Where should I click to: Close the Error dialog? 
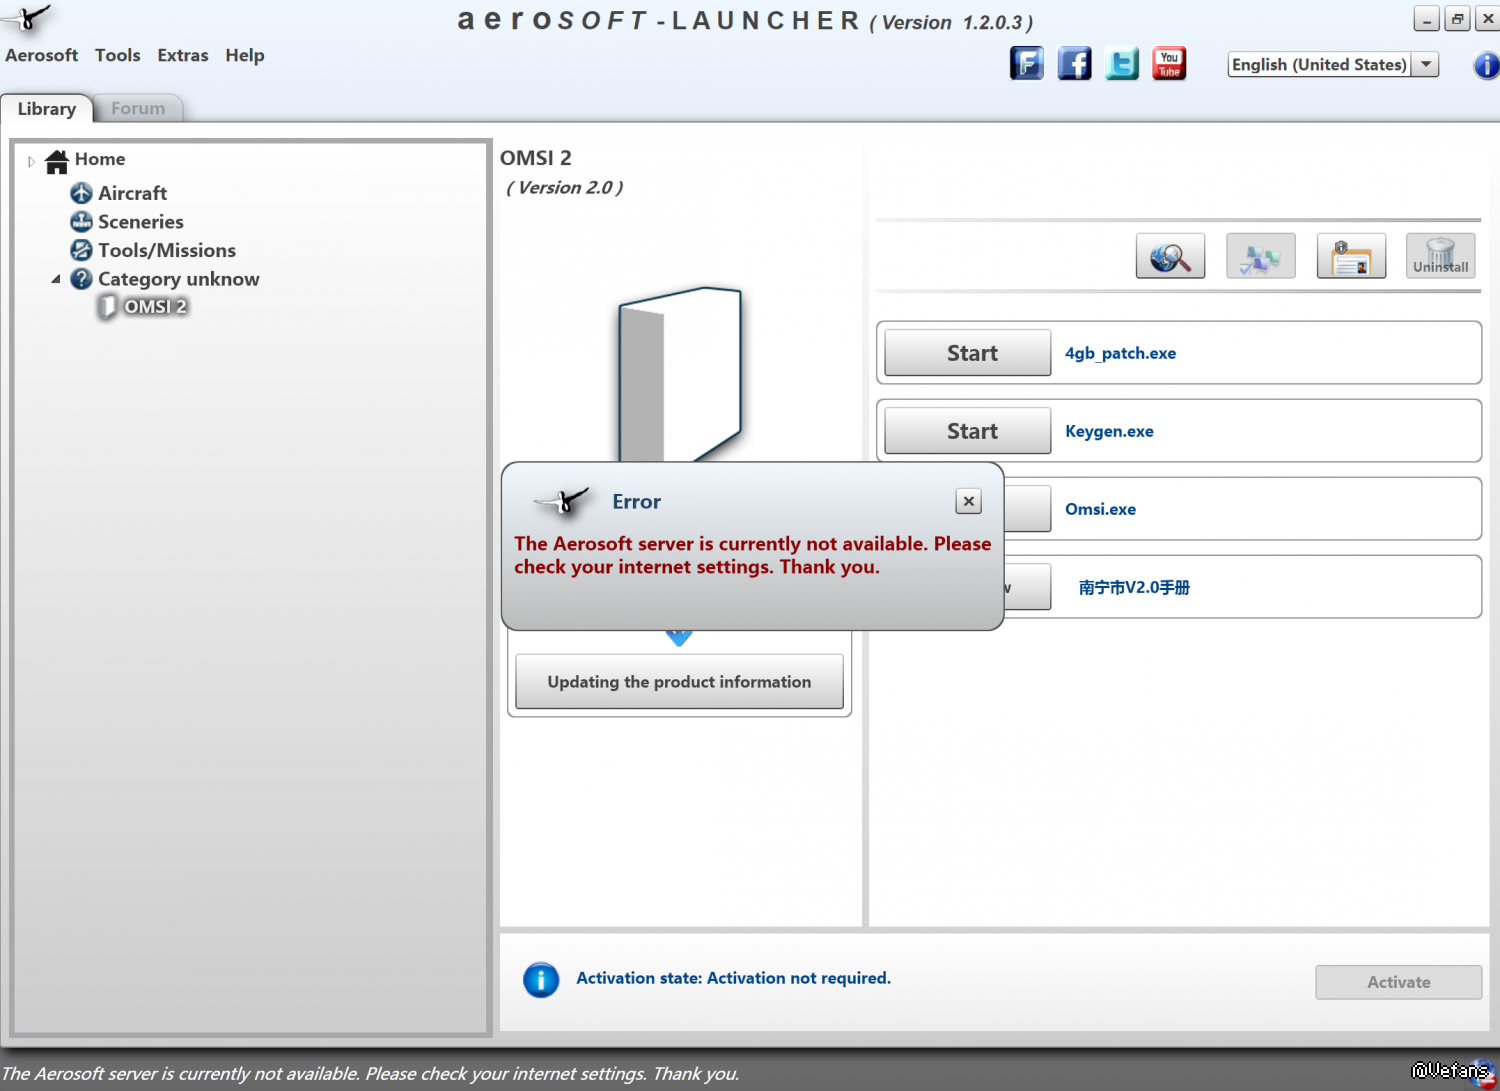point(968,501)
